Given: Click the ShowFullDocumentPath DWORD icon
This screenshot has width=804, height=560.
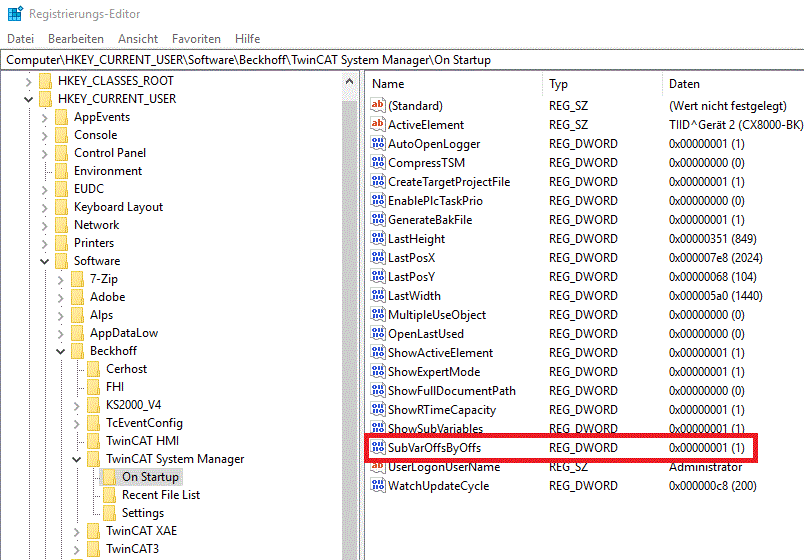Looking at the screenshot, I should [378, 390].
